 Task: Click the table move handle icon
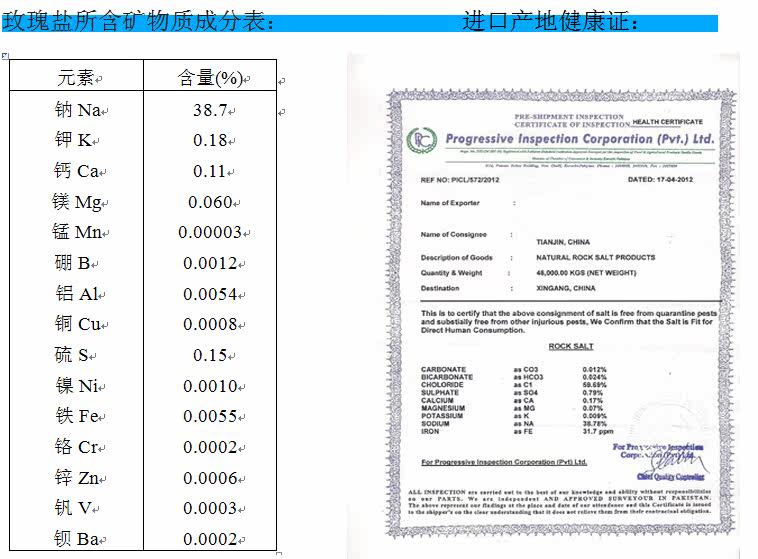click(5, 56)
